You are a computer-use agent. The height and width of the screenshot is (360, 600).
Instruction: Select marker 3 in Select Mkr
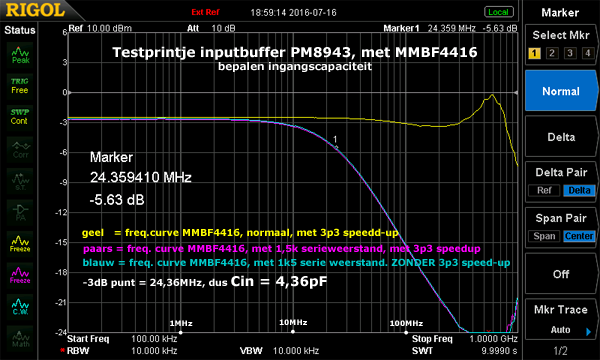click(x=570, y=53)
